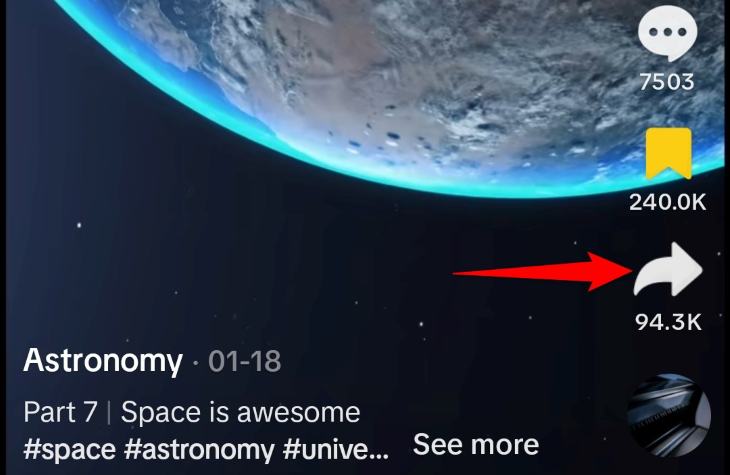This screenshot has width=730, height=475.
Task: Share the video with the arrow icon
Action: [x=668, y=270]
